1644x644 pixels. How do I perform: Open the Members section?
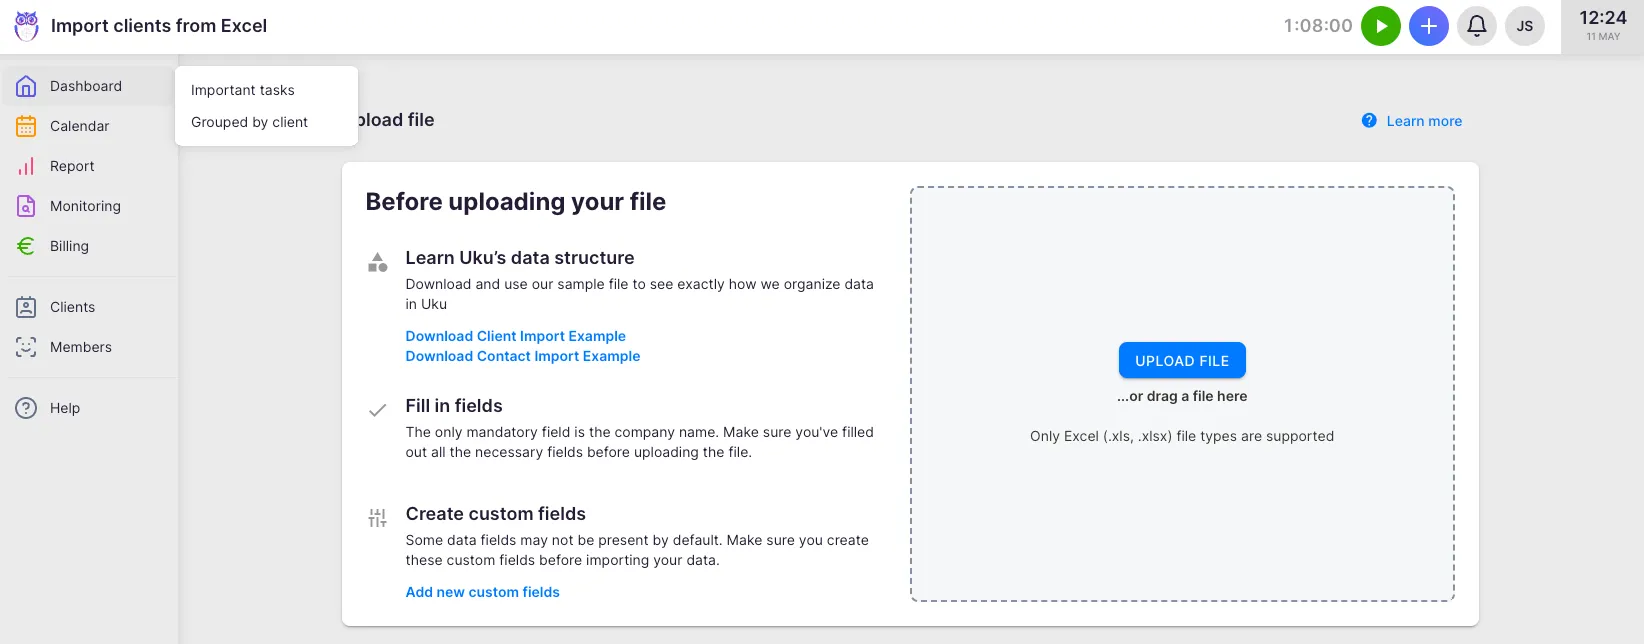(x=80, y=347)
